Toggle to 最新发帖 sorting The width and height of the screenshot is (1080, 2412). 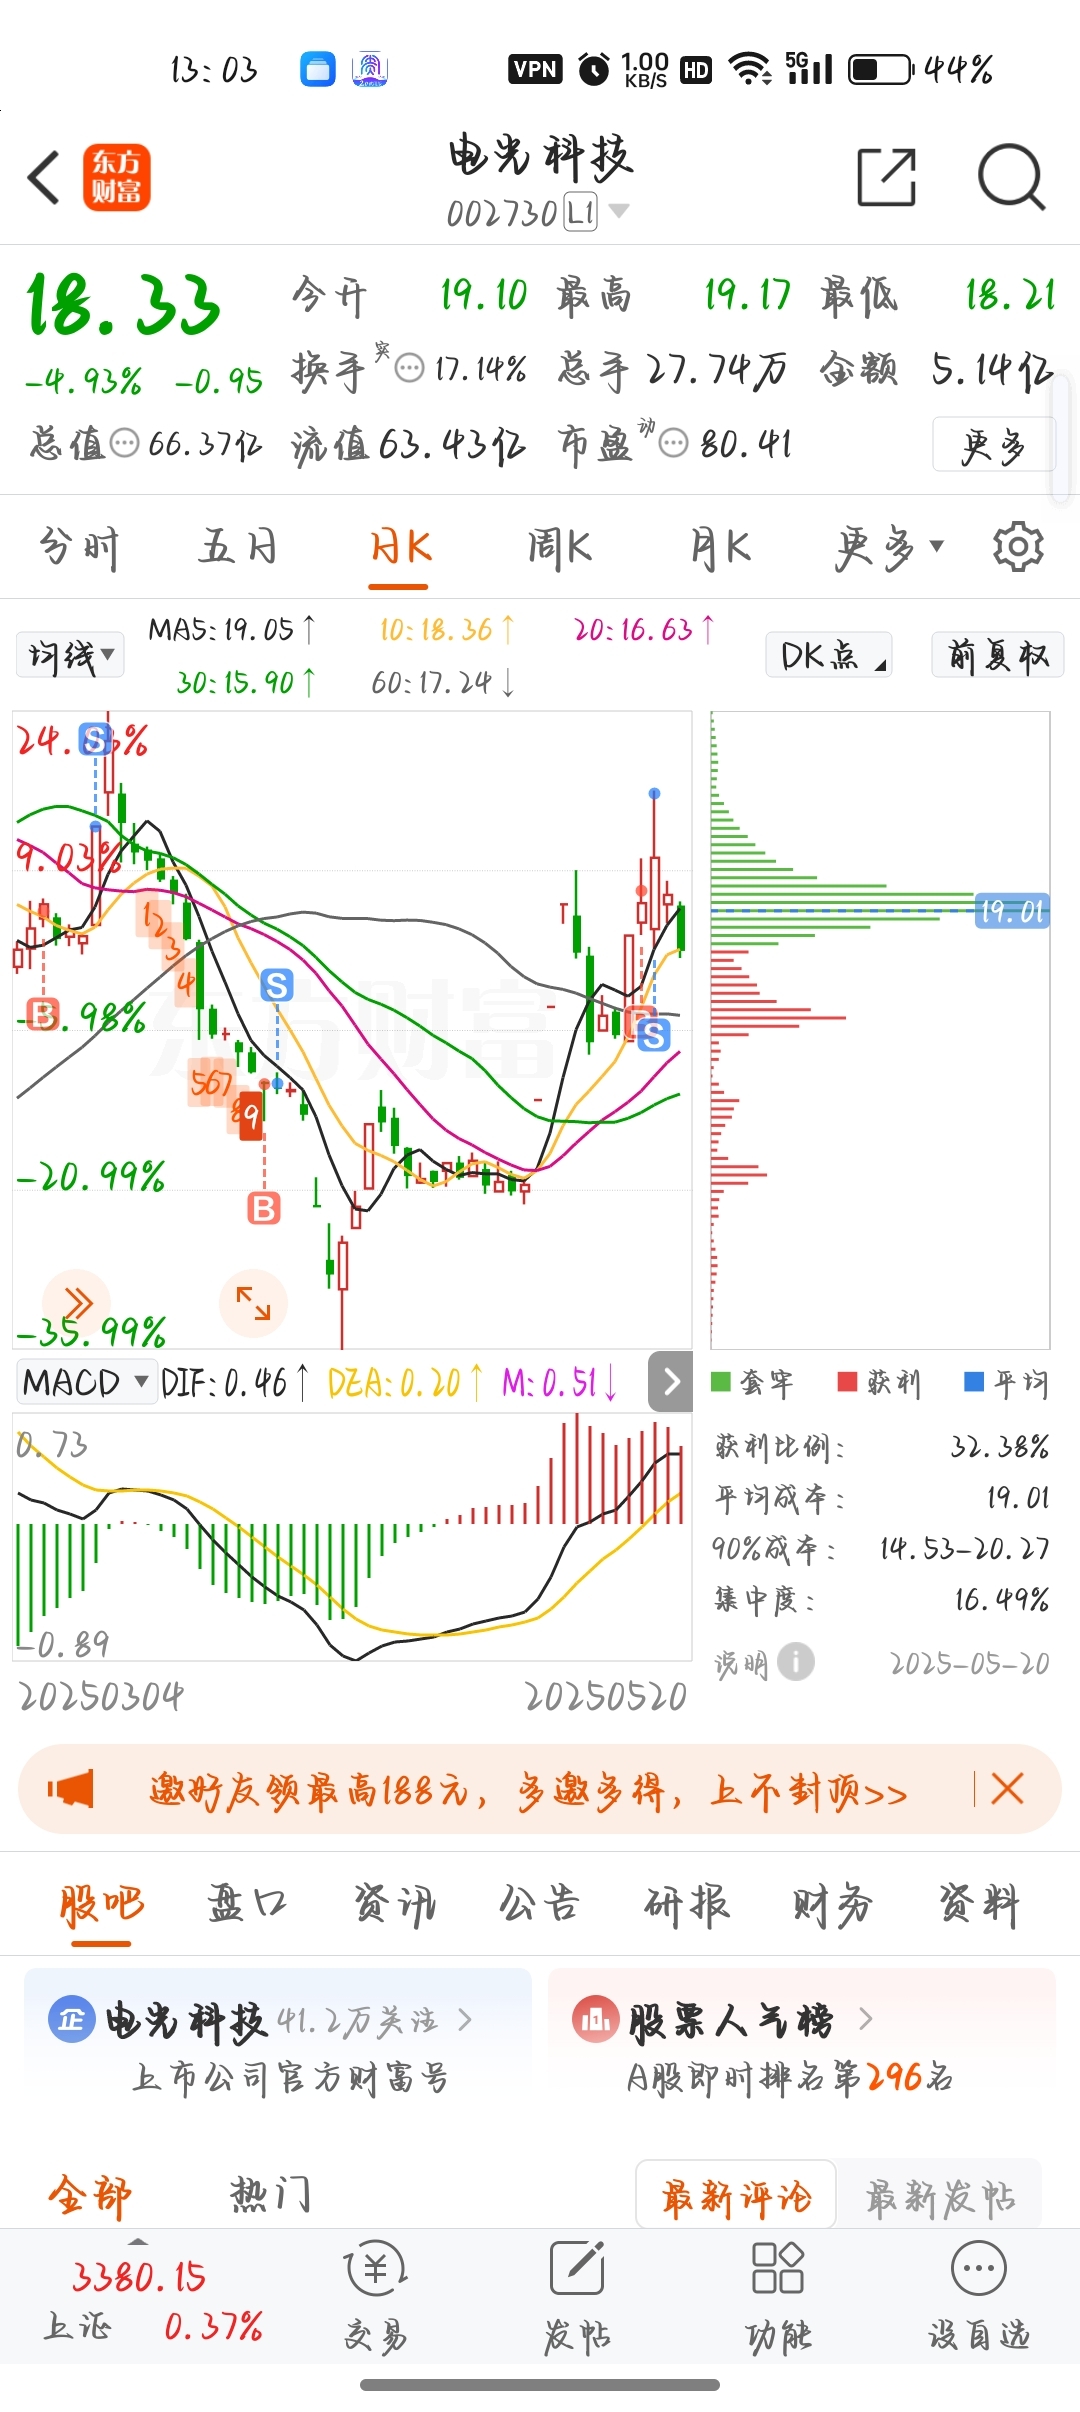[940, 2196]
